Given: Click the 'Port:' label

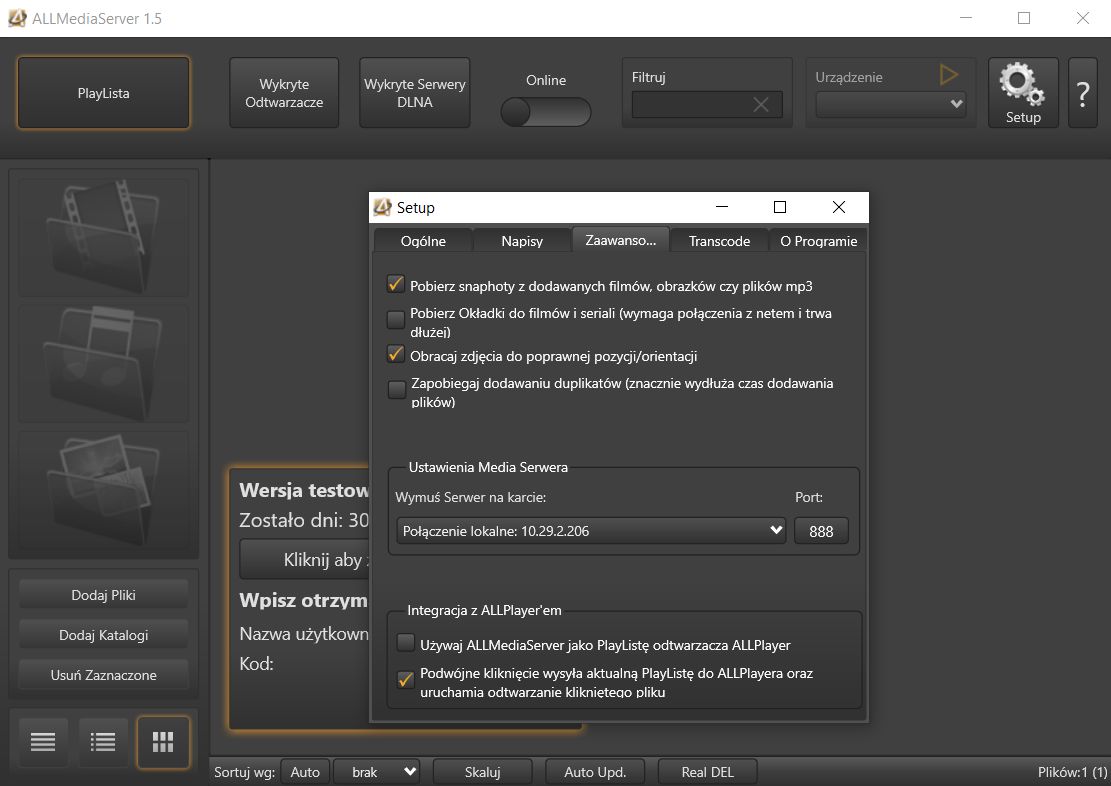Looking at the screenshot, I should [x=808, y=498].
